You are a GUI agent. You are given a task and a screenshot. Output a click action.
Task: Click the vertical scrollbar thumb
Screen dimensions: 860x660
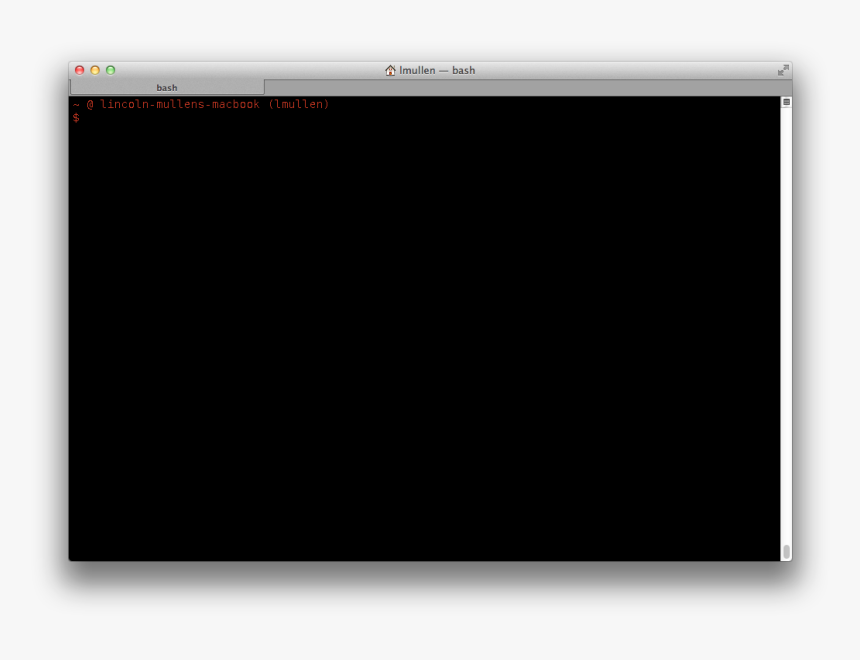point(787,552)
